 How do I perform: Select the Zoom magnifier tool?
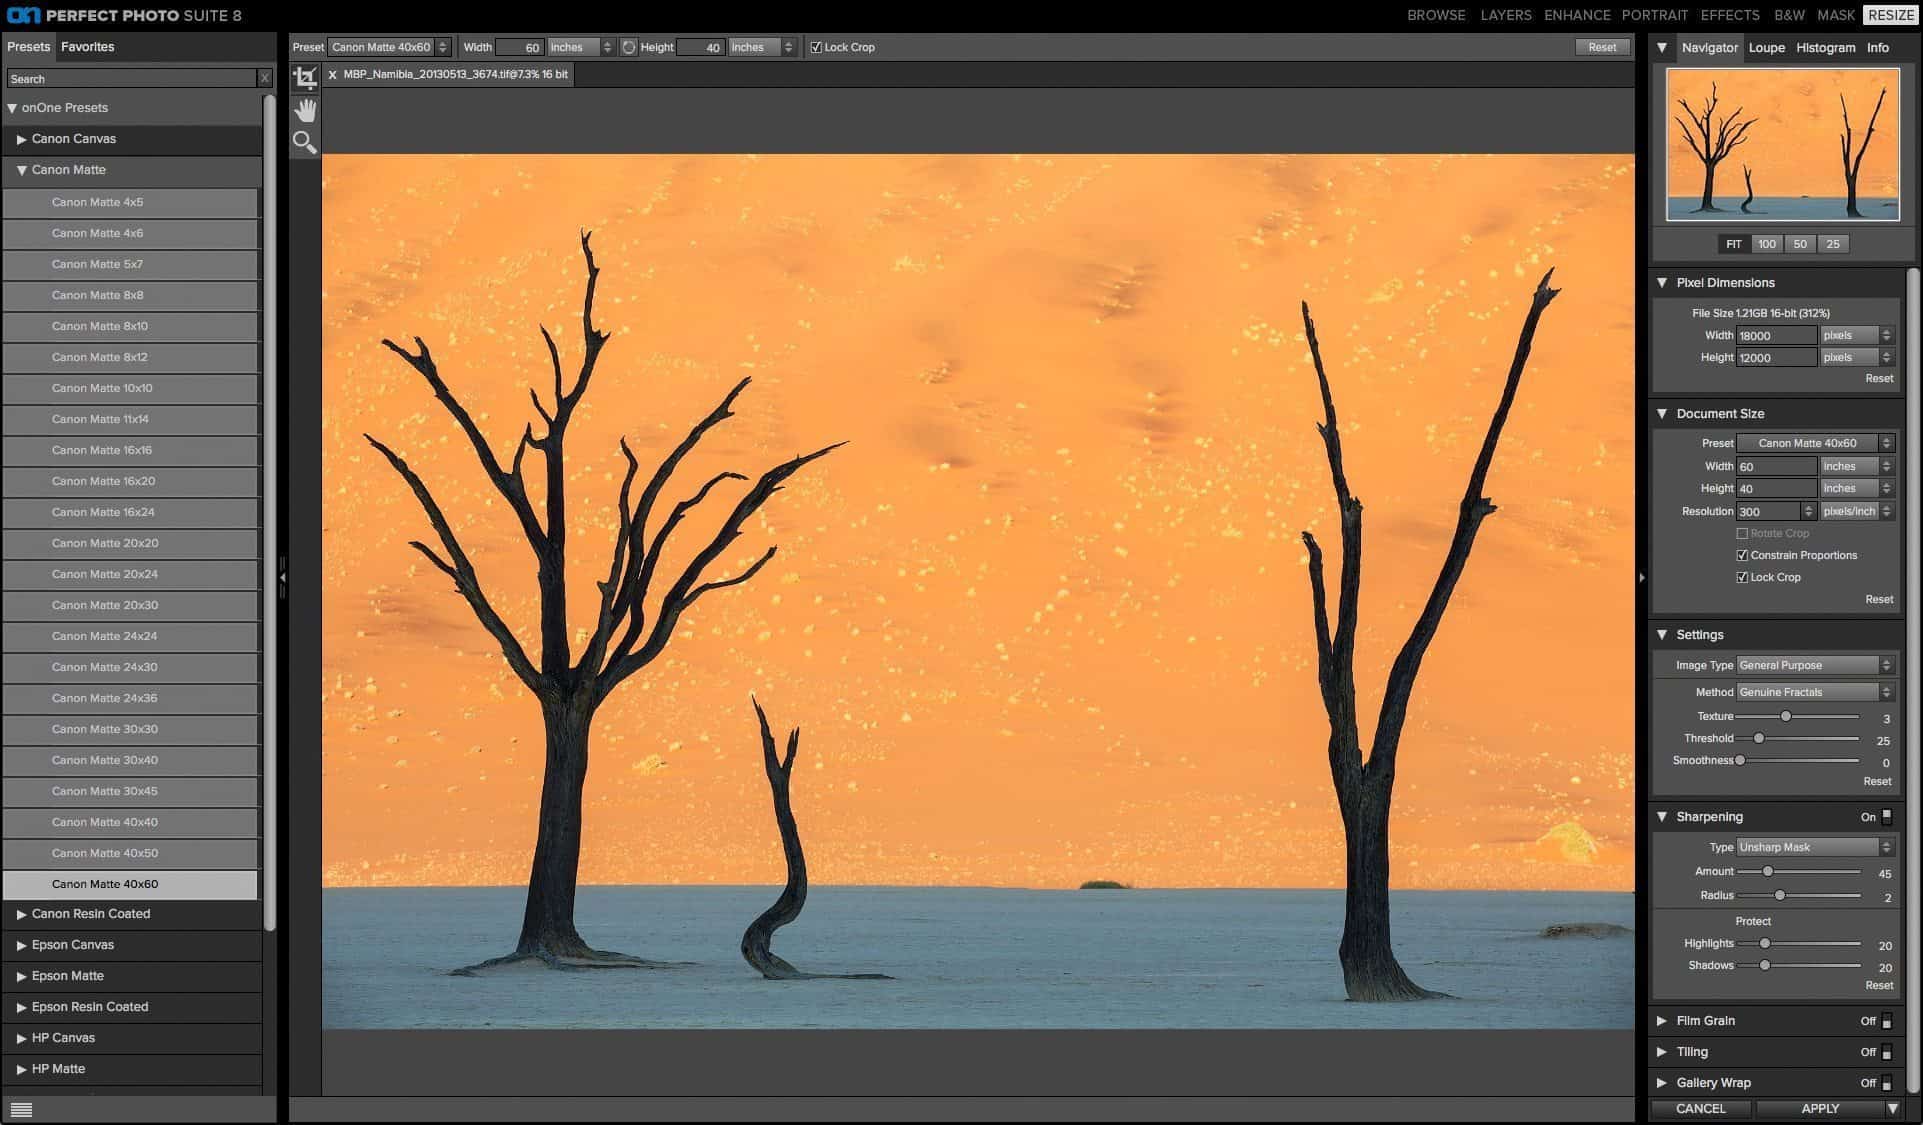point(305,142)
